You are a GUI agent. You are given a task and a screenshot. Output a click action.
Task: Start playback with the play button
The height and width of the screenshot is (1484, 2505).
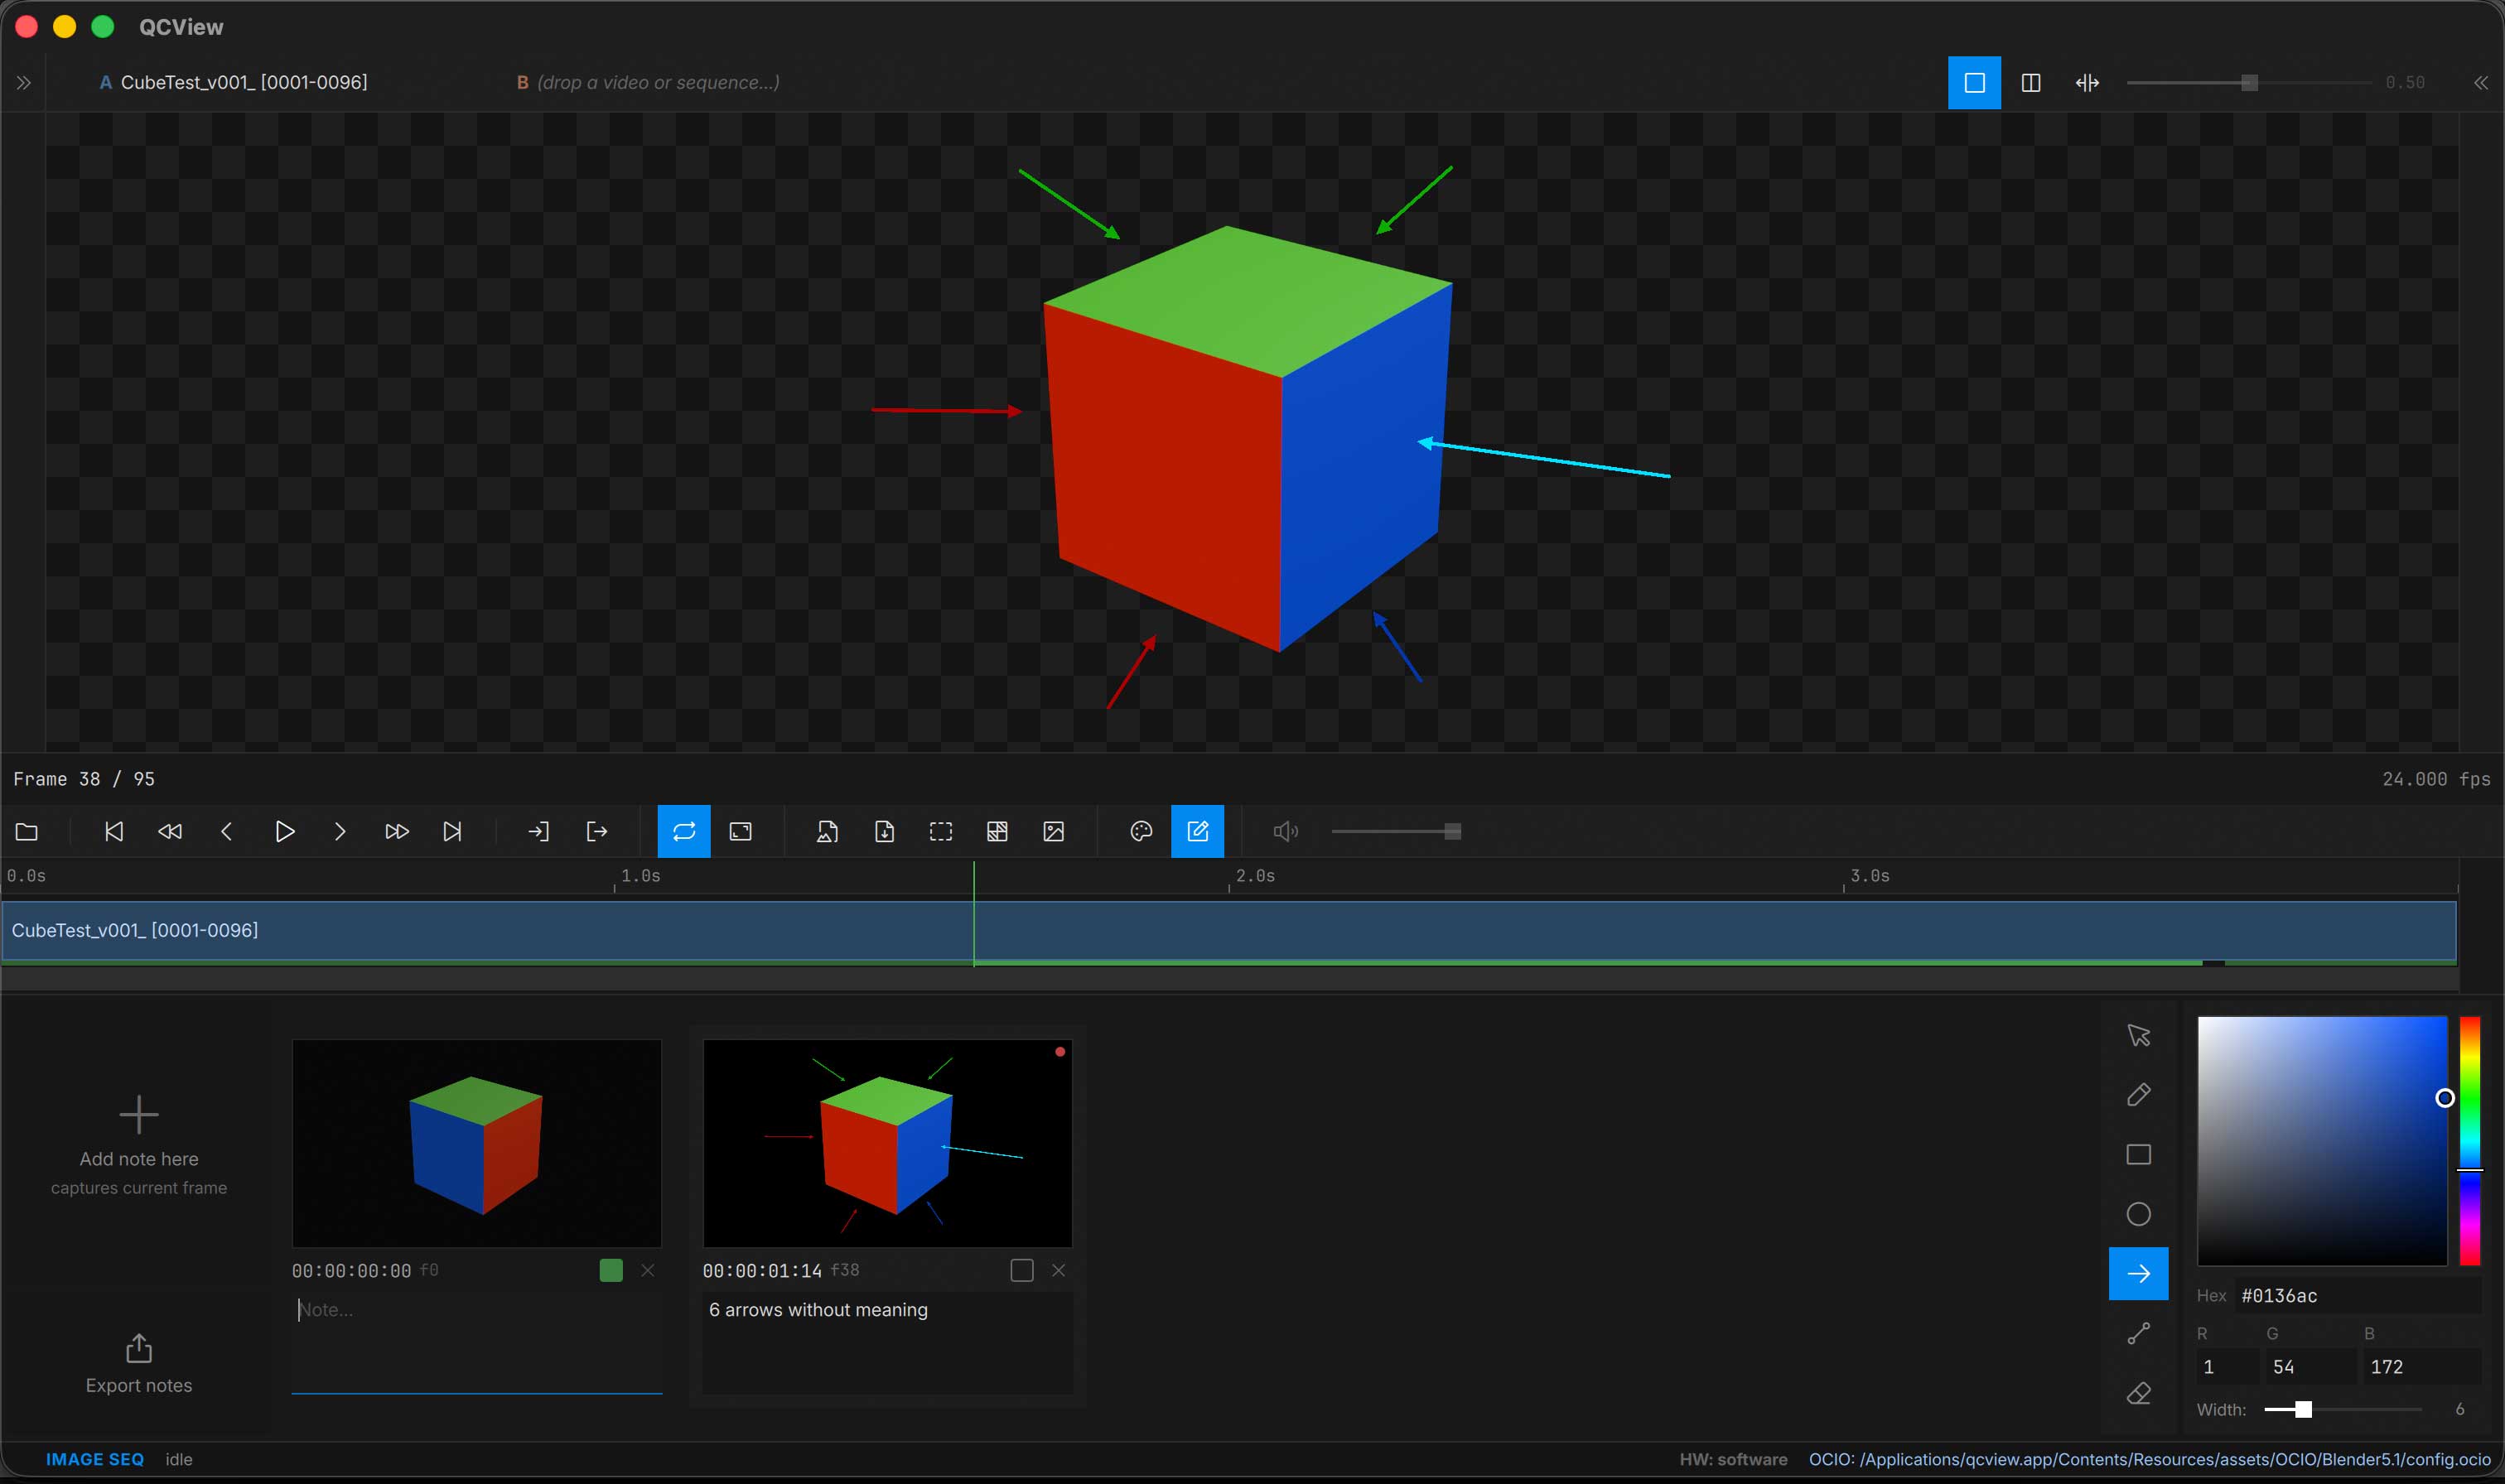(284, 832)
